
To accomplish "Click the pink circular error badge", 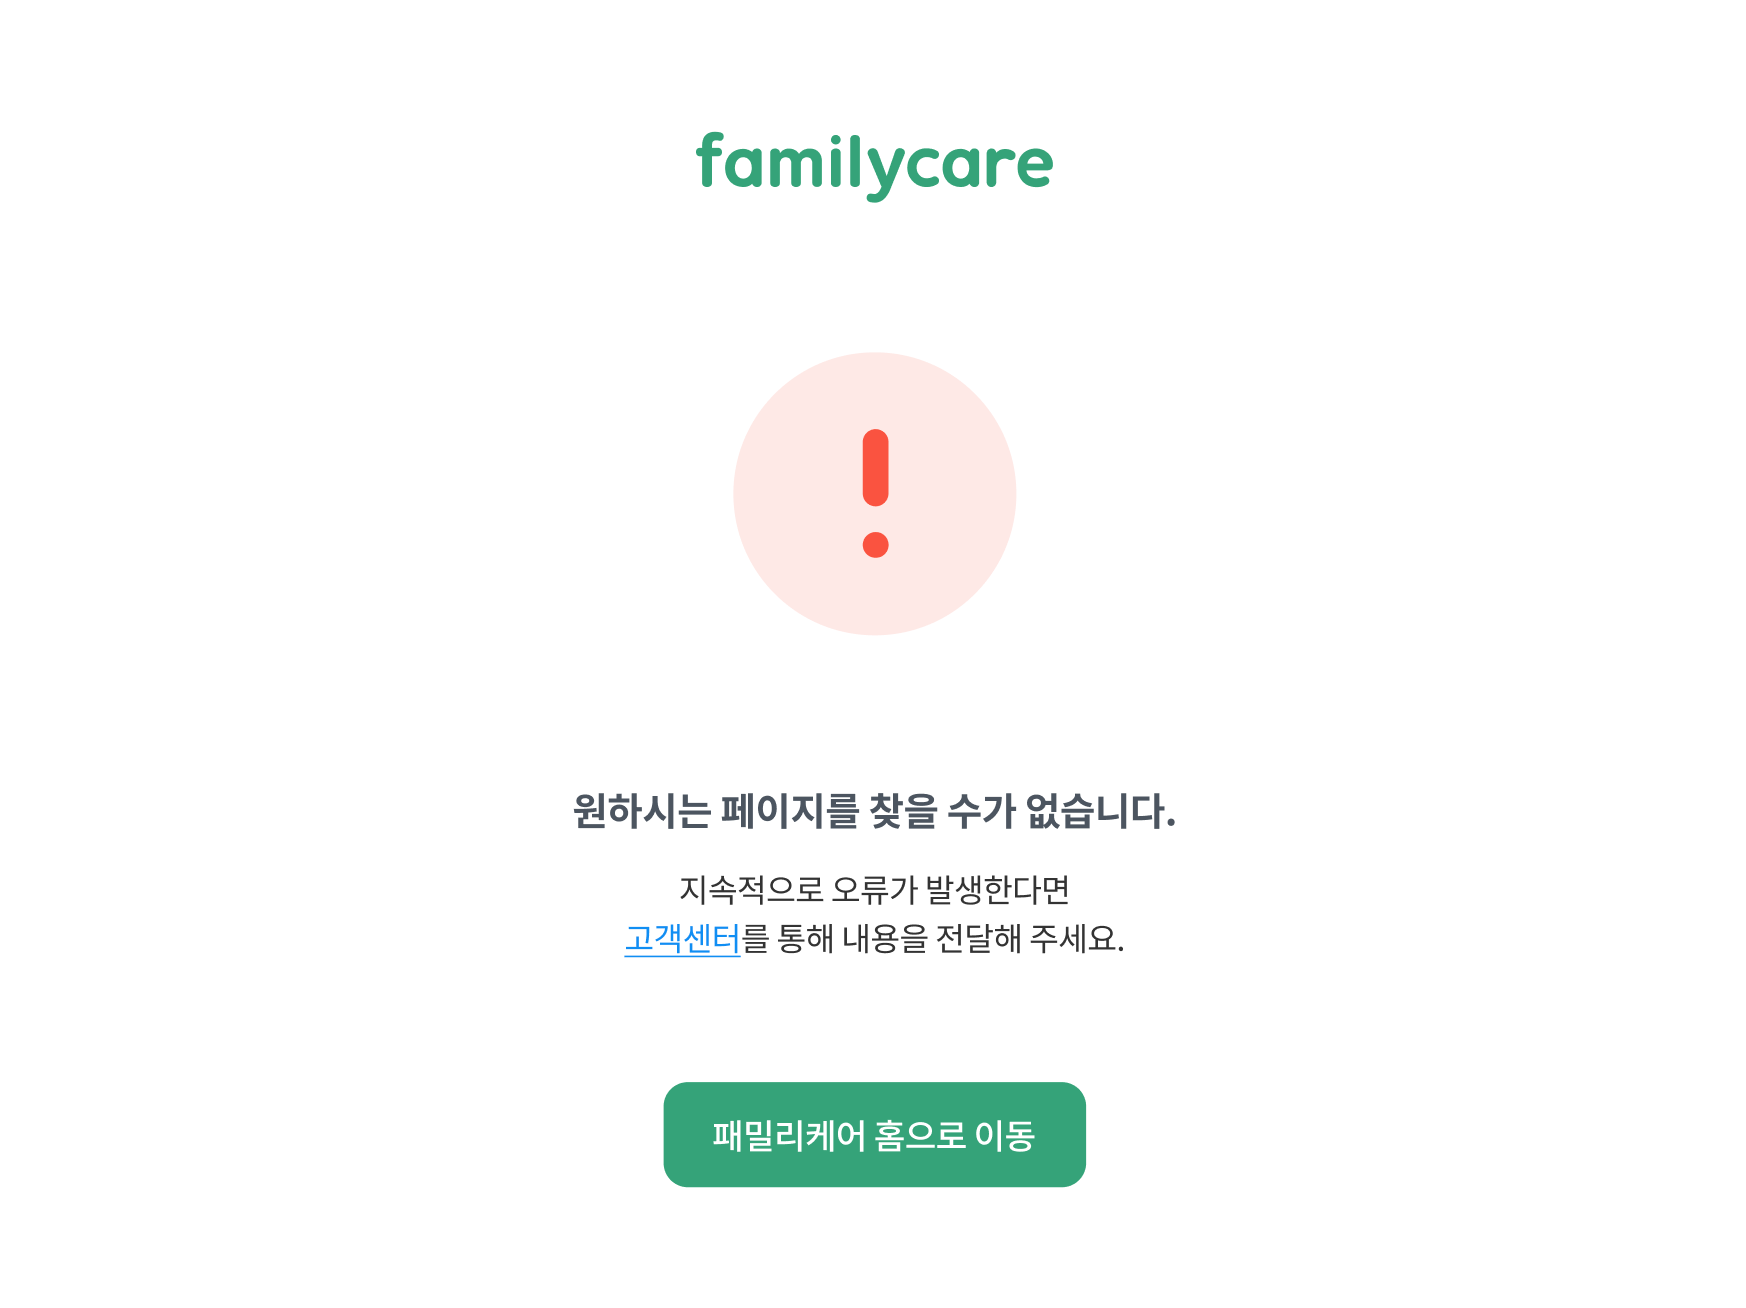I will (875, 493).
